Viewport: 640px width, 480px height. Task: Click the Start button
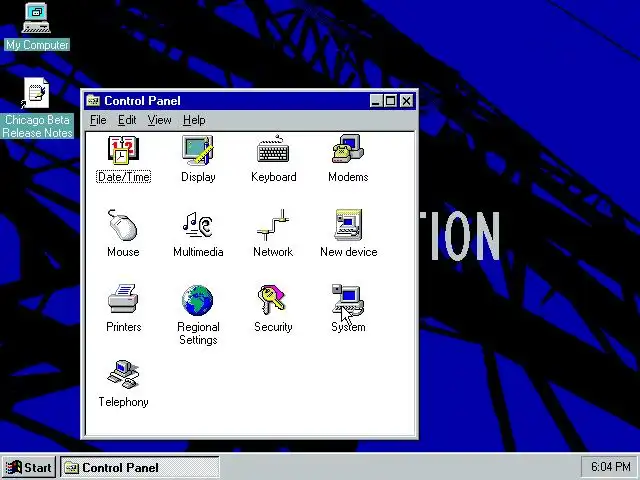[x=29, y=467]
